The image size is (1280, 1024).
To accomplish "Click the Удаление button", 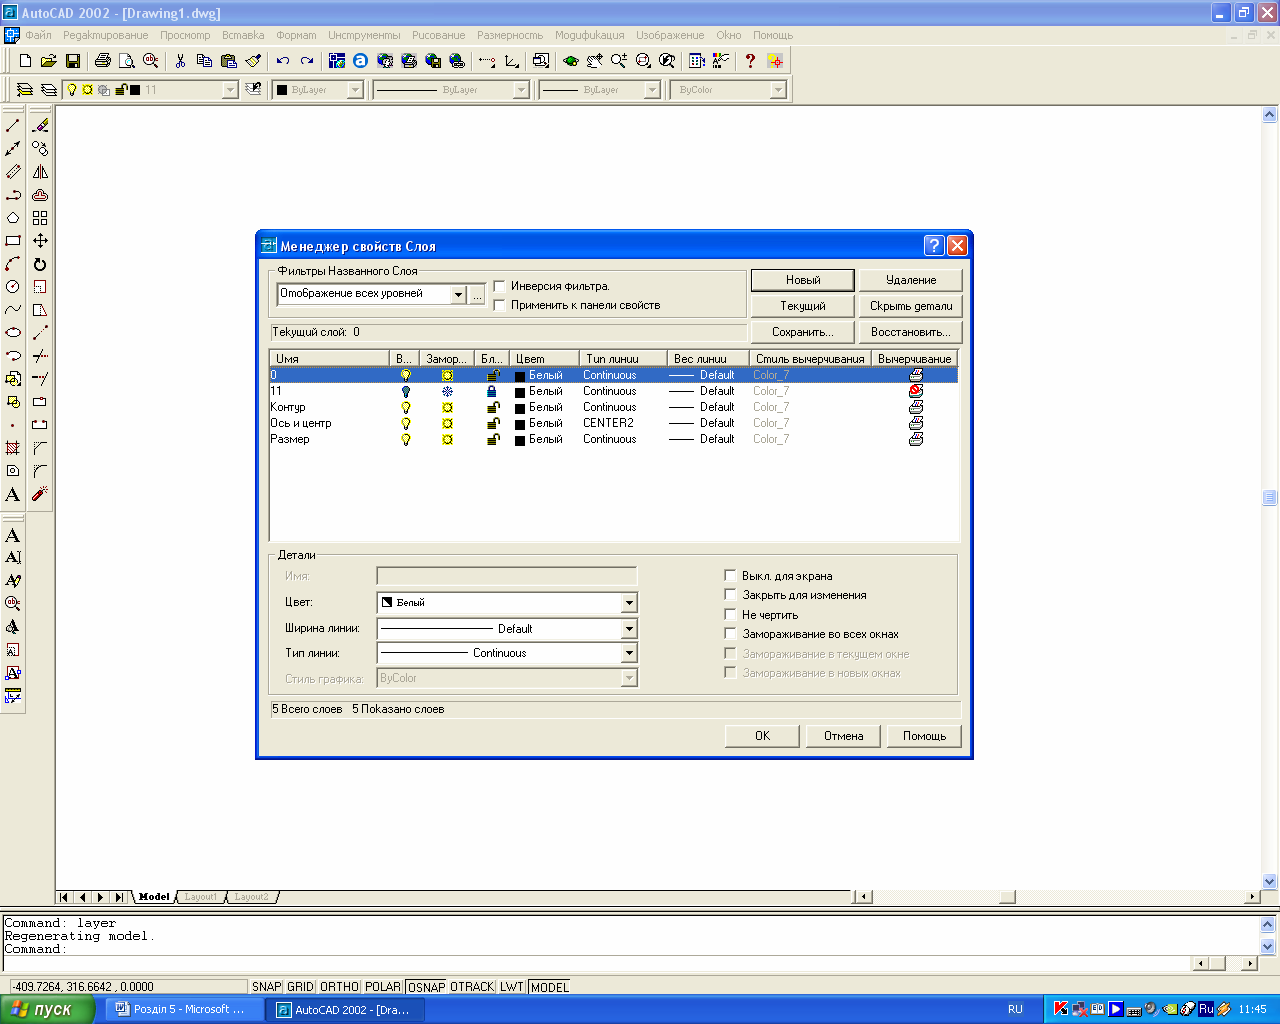I will [x=911, y=280].
